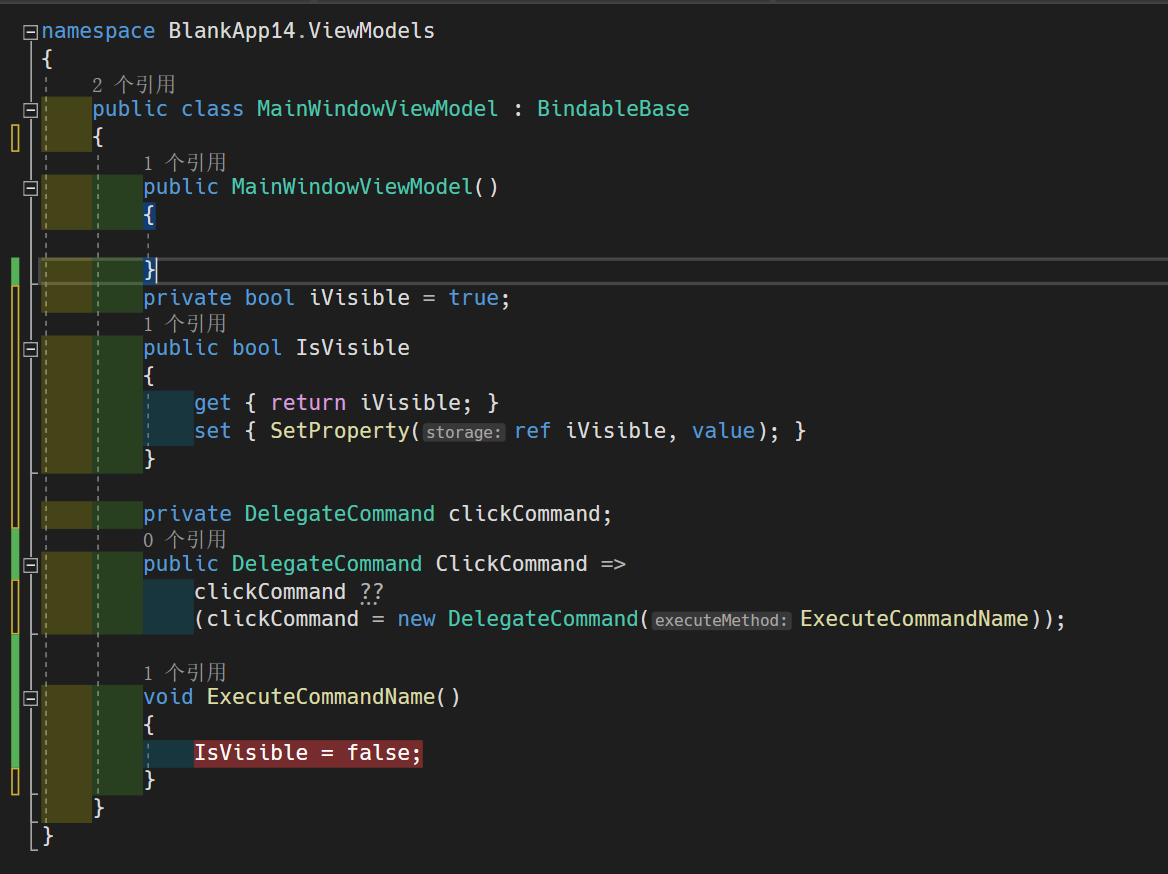Collapse the MainWindowViewModel class region
The image size is (1168, 874).
[x=30, y=108]
